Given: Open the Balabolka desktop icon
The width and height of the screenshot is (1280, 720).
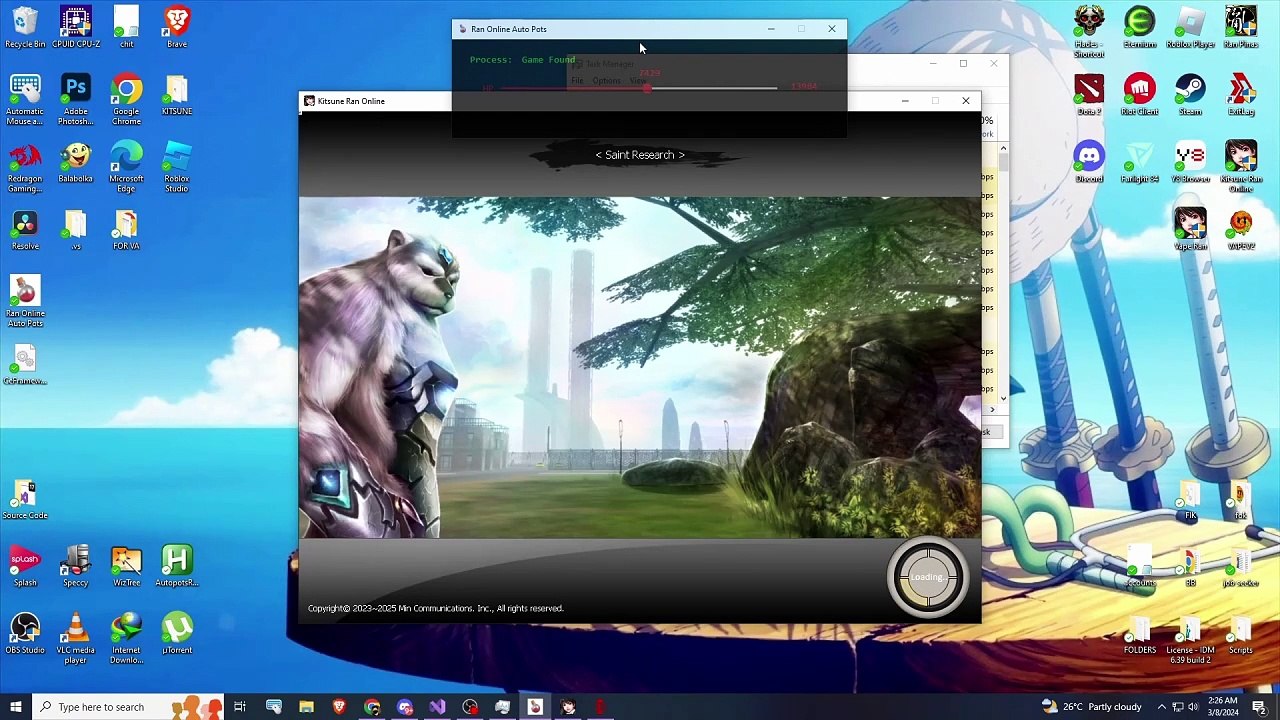Looking at the screenshot, I should tap(76, 163).
